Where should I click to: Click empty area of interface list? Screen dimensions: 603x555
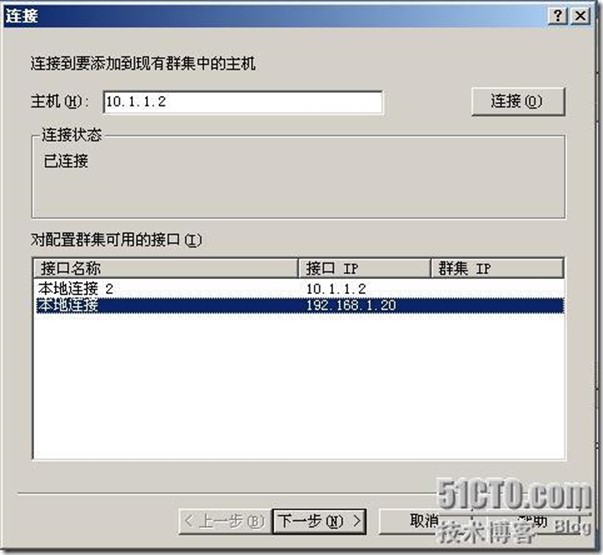[x=298, y=385]
